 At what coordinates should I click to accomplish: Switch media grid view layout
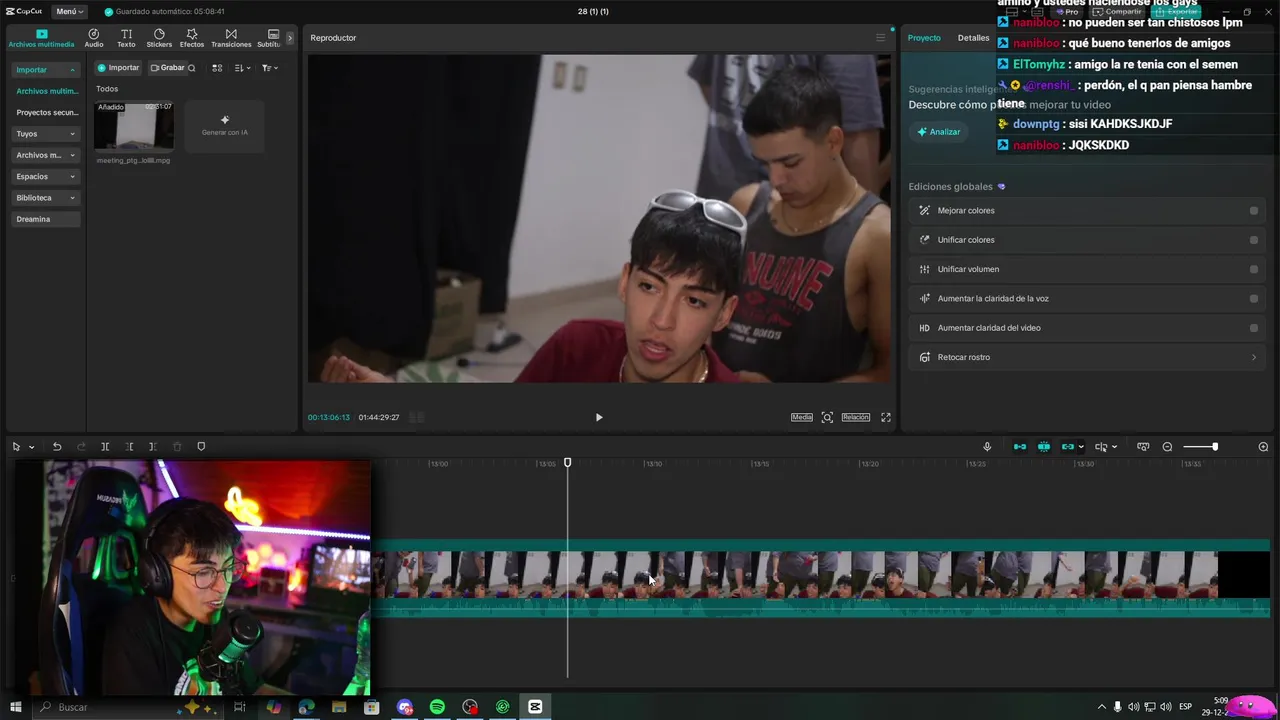click(x=217, y=68)
